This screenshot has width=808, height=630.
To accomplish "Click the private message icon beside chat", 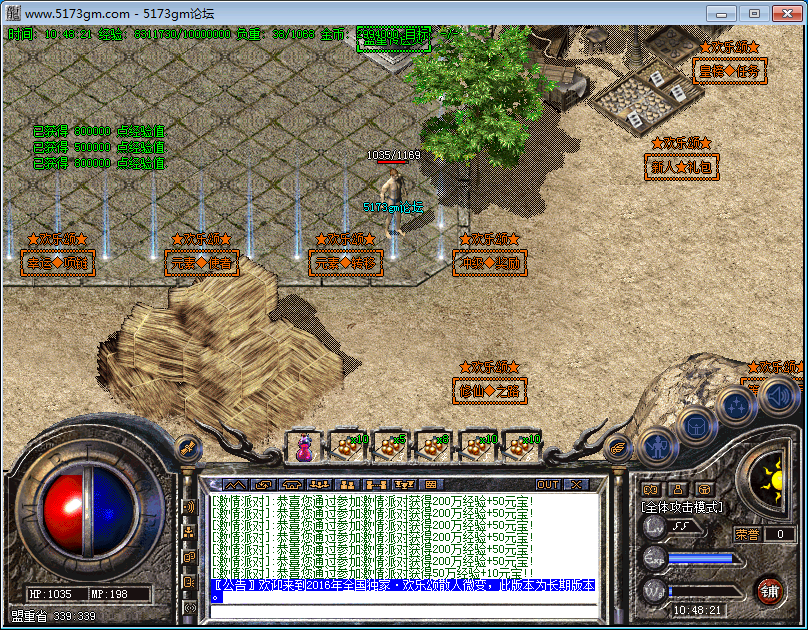I will pos(189,582).
